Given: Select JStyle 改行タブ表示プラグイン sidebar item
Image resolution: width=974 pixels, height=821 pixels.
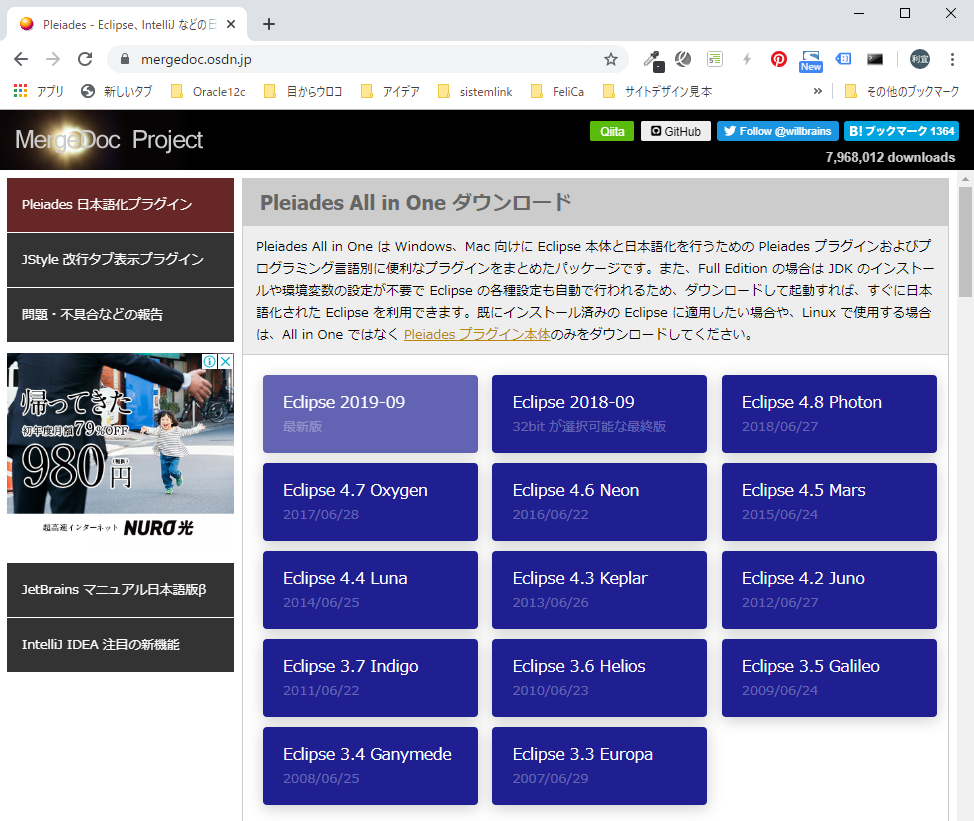Looking at the screenshot, I should pyautogui.click(x=121, y=260).
